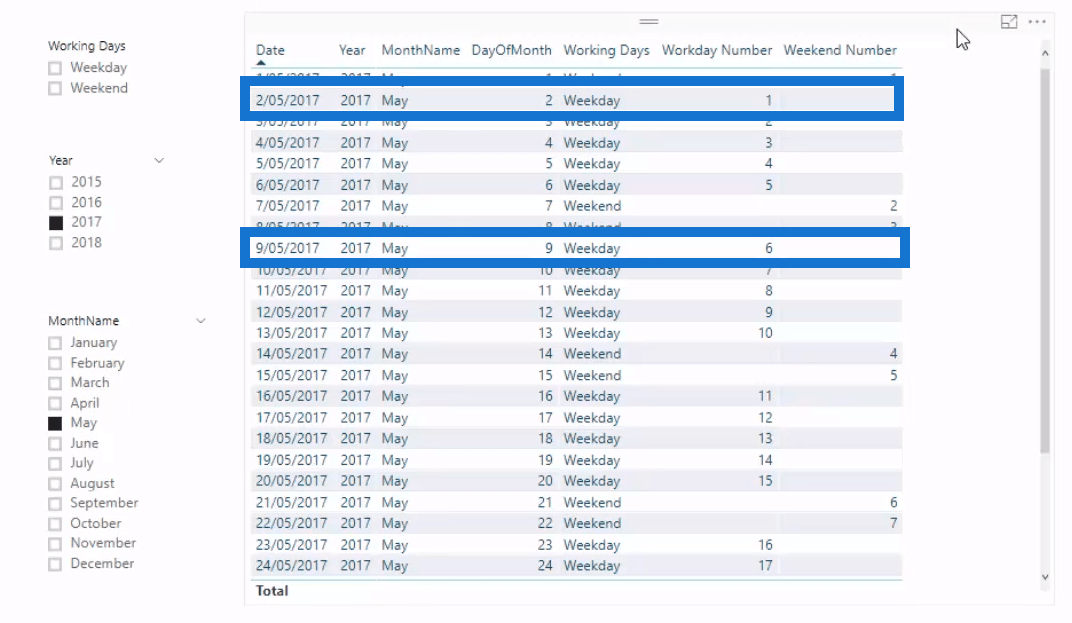Click the table's vertical scrollbar thumb
The image size is (1072, 623).
[x=1045, y=260]
